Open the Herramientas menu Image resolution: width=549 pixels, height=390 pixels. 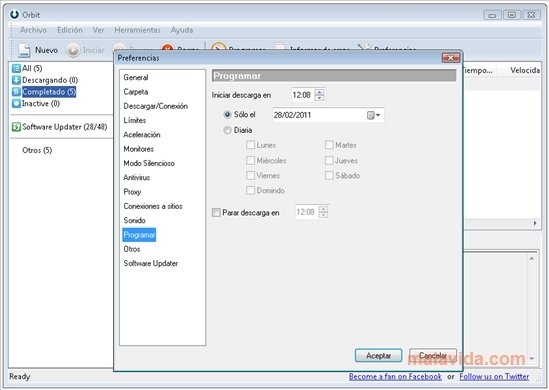point(137,30)
